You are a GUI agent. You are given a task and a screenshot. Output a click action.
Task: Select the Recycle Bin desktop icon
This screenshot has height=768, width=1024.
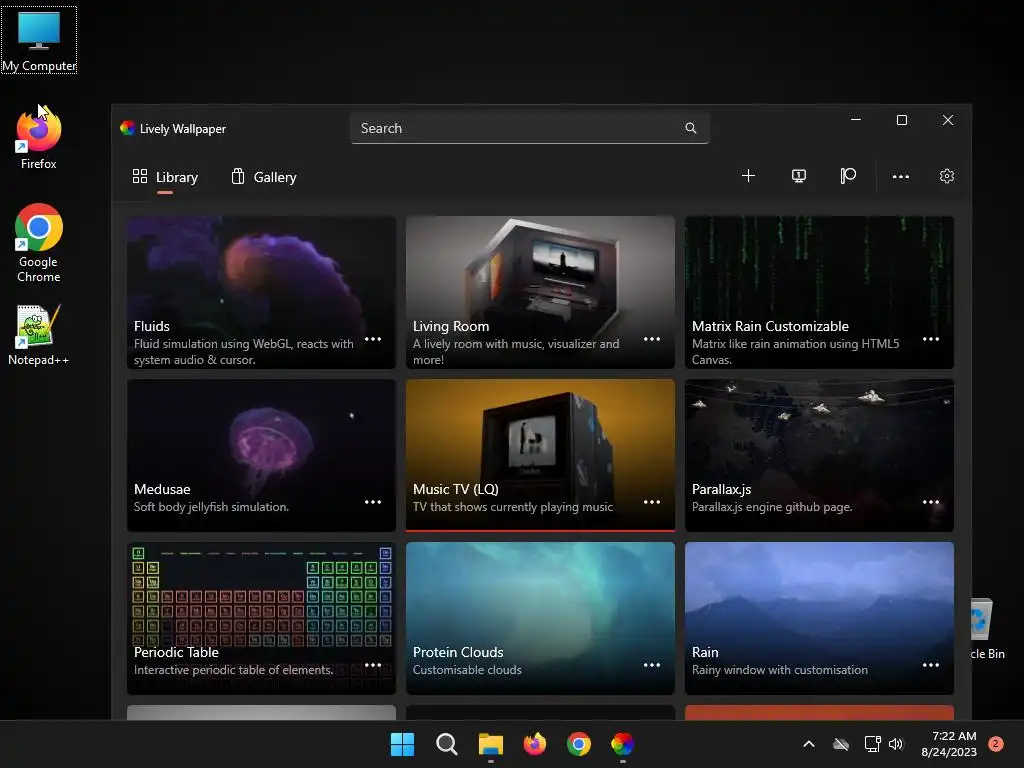(x=987, y=628)
